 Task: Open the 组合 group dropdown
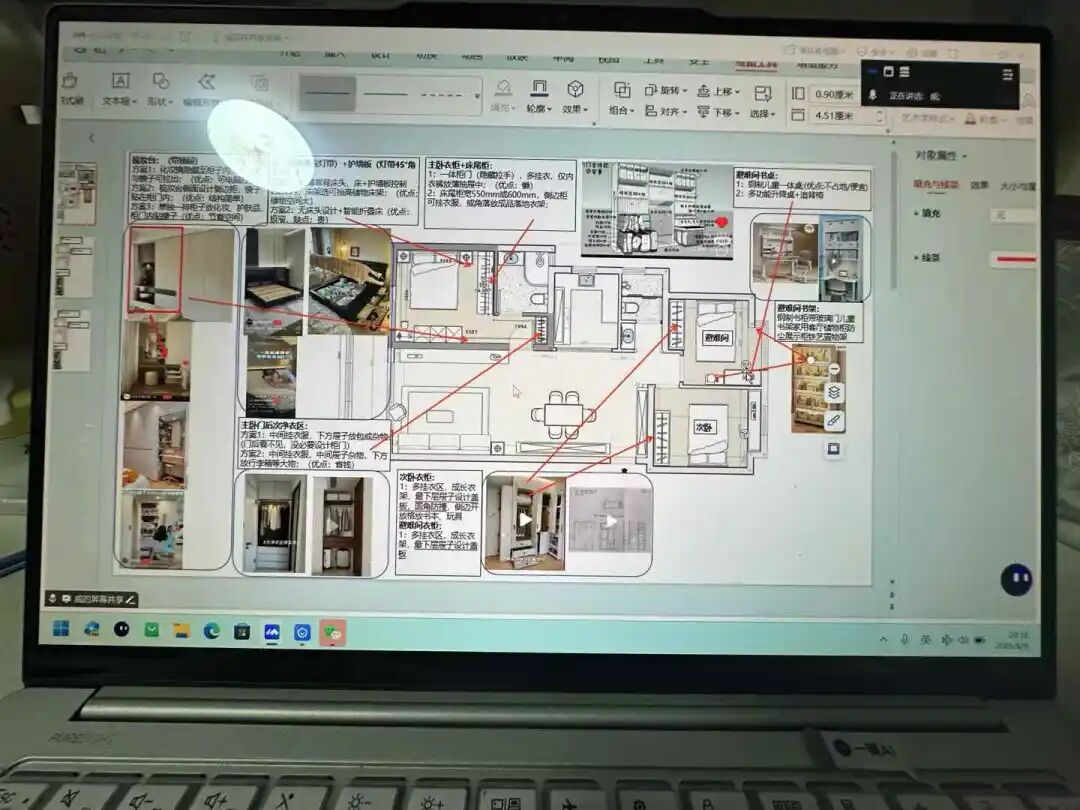[x=622, y=110]
